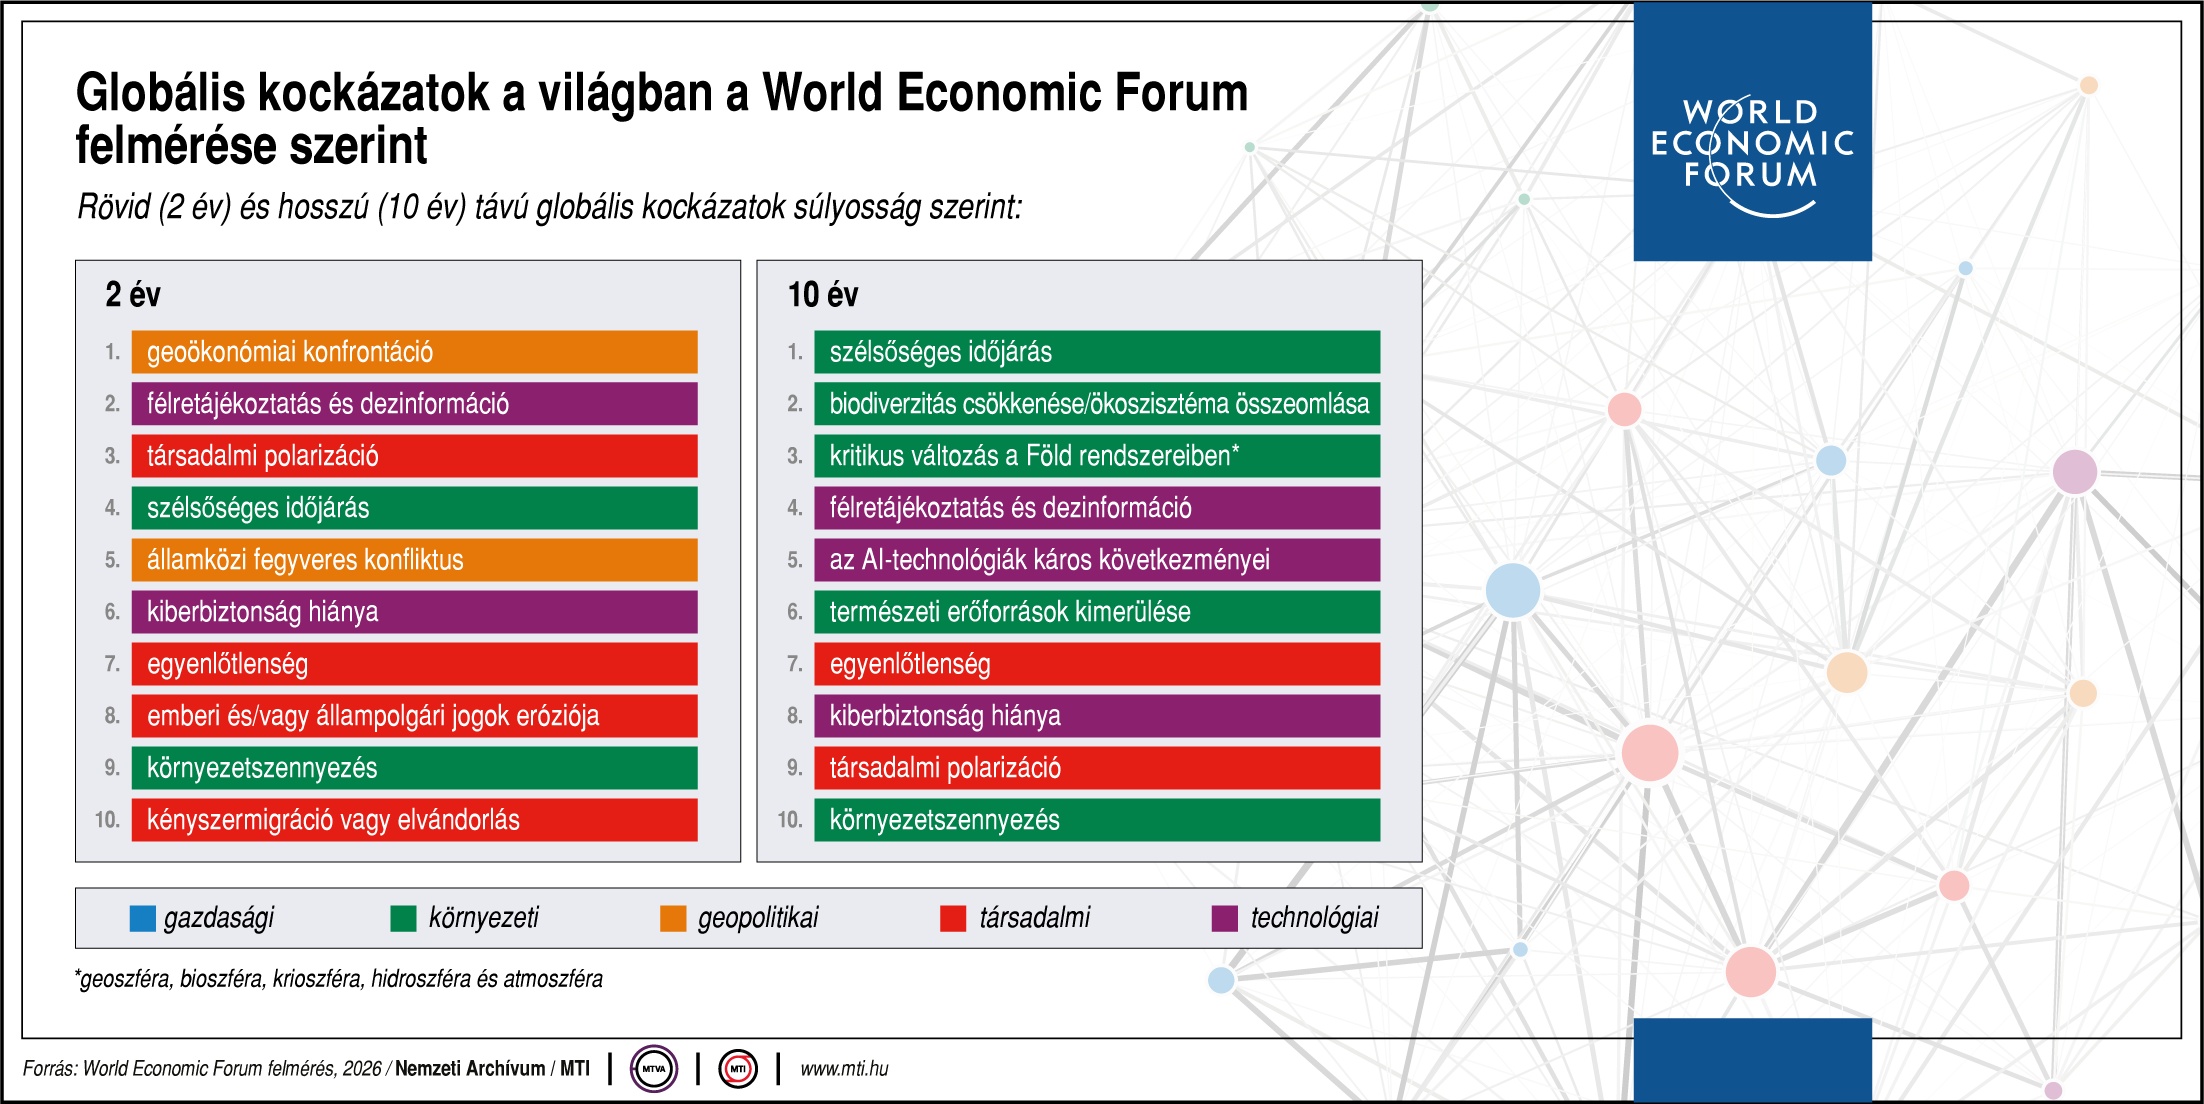
Task: Click the kényszermigráció vagy elvándorlás bar
Action: coord(414,820)
